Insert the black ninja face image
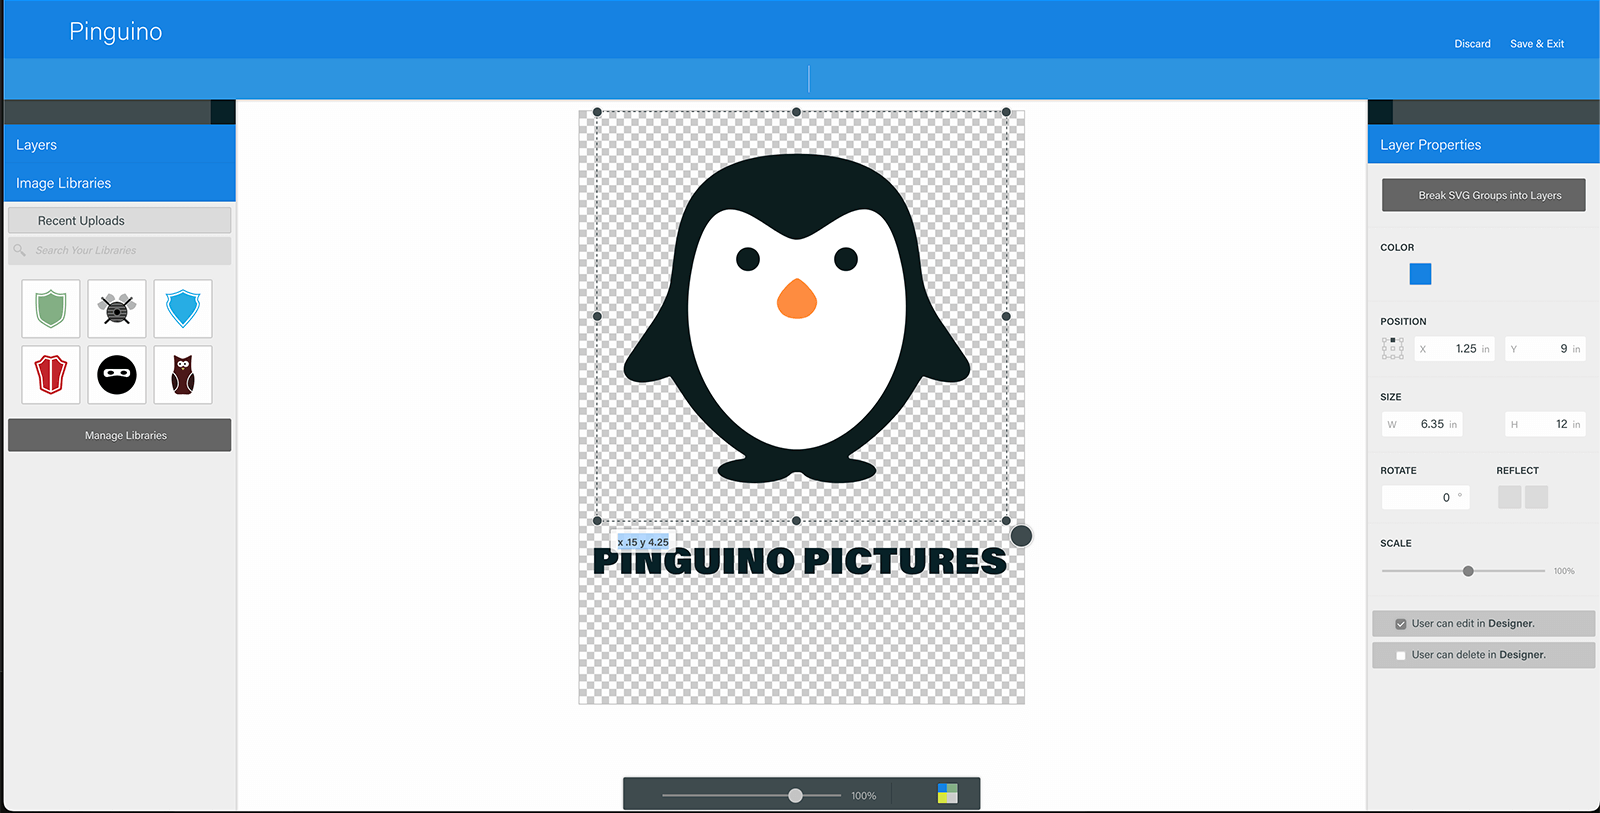 tap(117, 375)
